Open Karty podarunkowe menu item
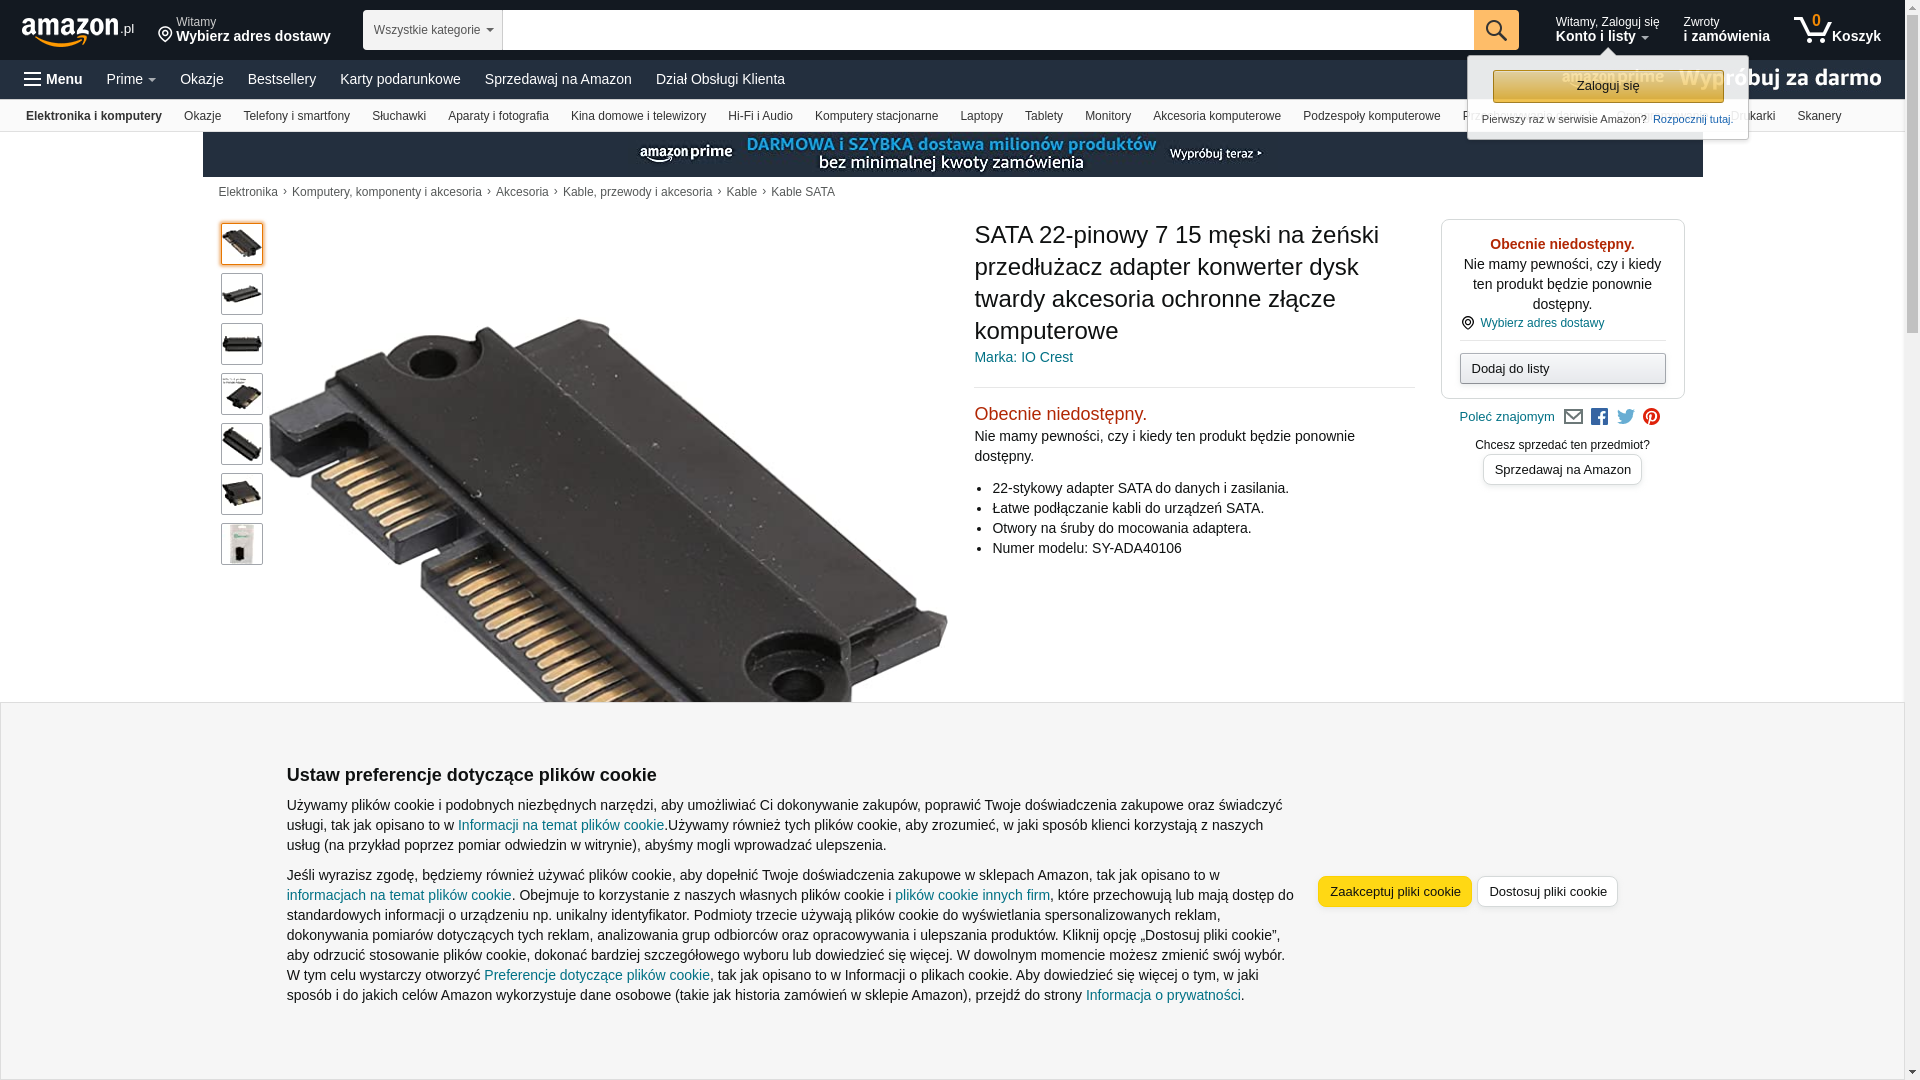Viewport: 1920px width, 1080px height. coord(400,79)
